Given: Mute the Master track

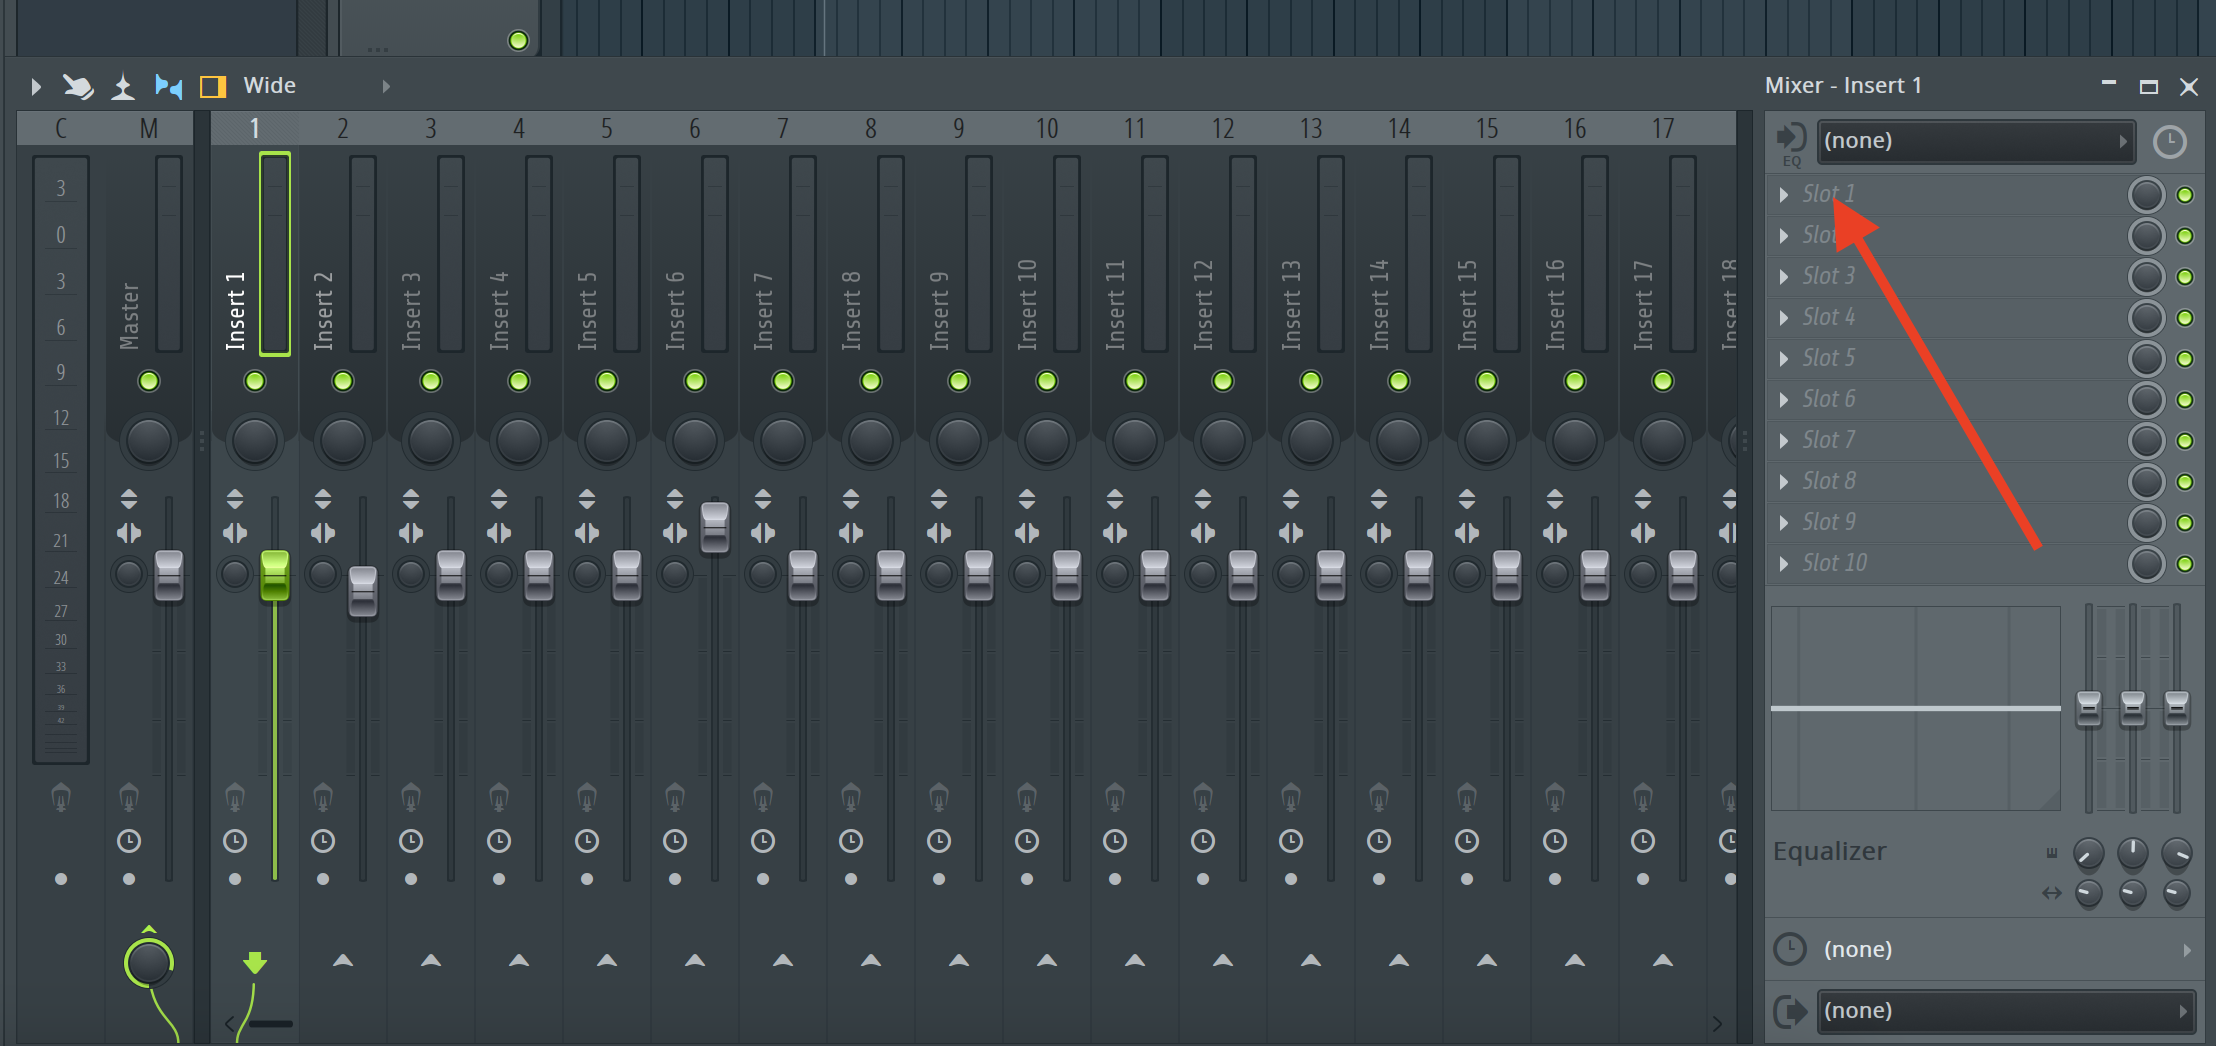Looking at the screenshot, I should [x=149, y=381].
